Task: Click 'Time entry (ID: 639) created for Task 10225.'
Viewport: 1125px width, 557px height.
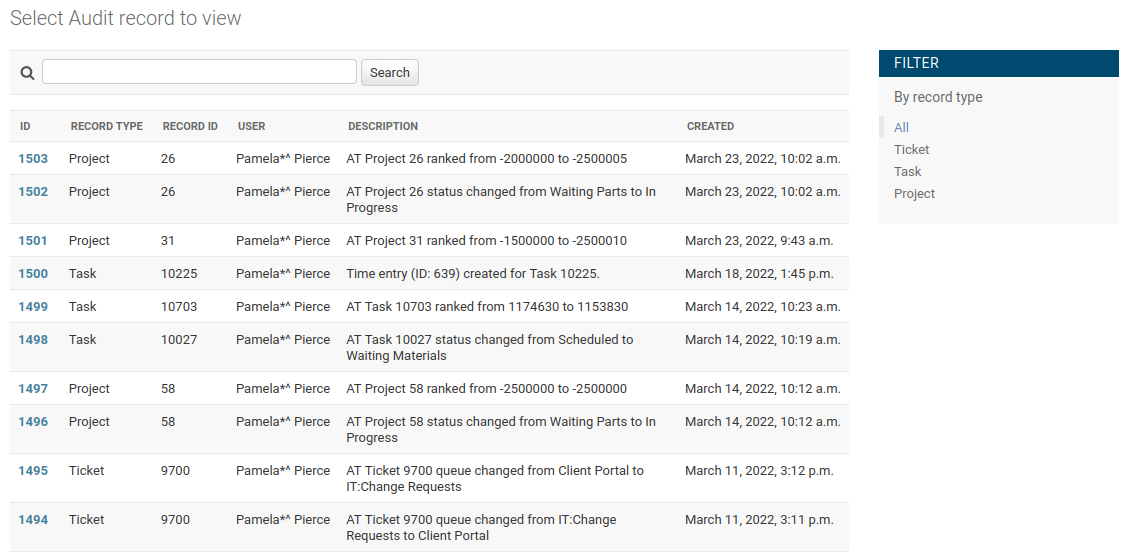Action: pos(473,273)
